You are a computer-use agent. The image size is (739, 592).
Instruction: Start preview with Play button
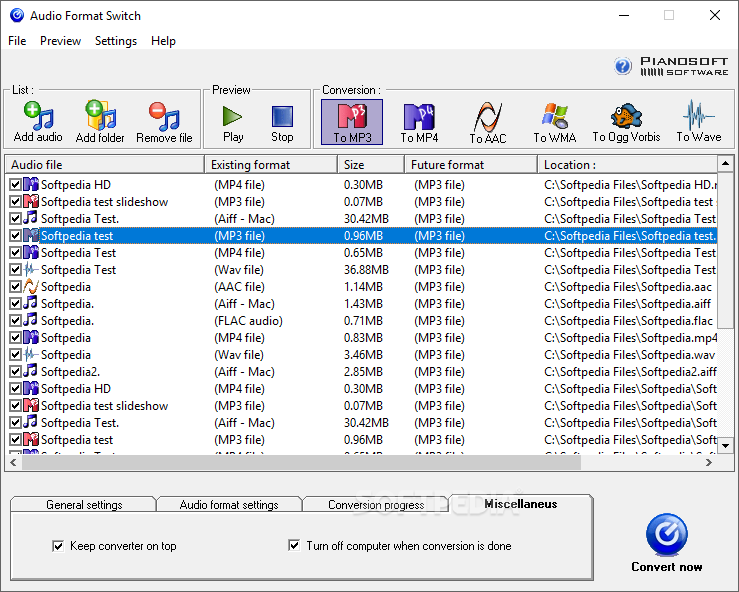pyautogui.click(x=232, y=116)
